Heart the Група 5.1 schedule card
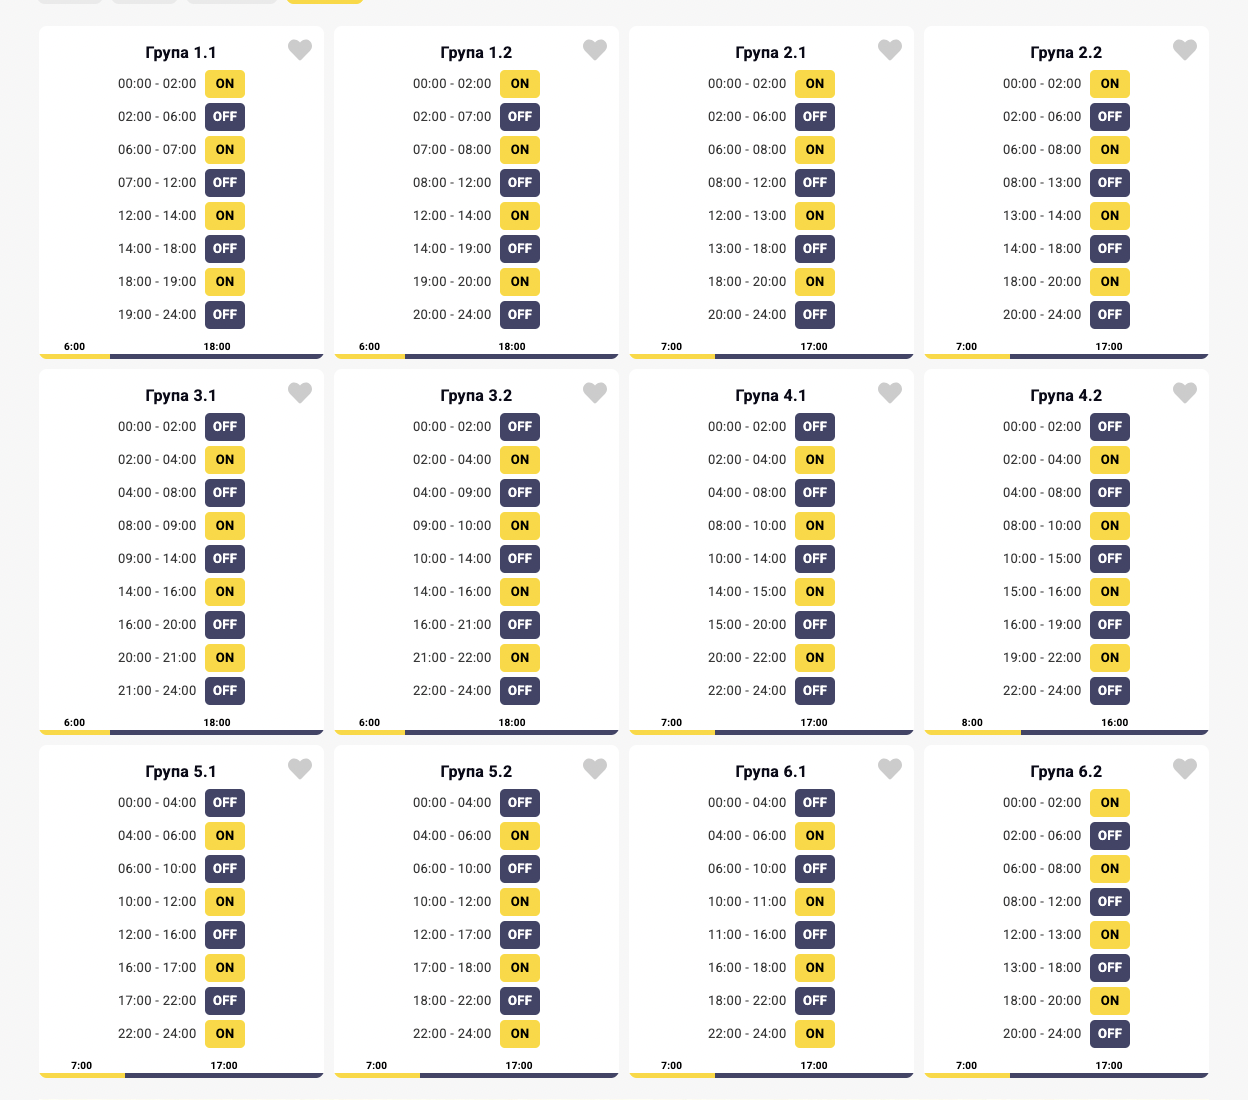 coord(300,769)
